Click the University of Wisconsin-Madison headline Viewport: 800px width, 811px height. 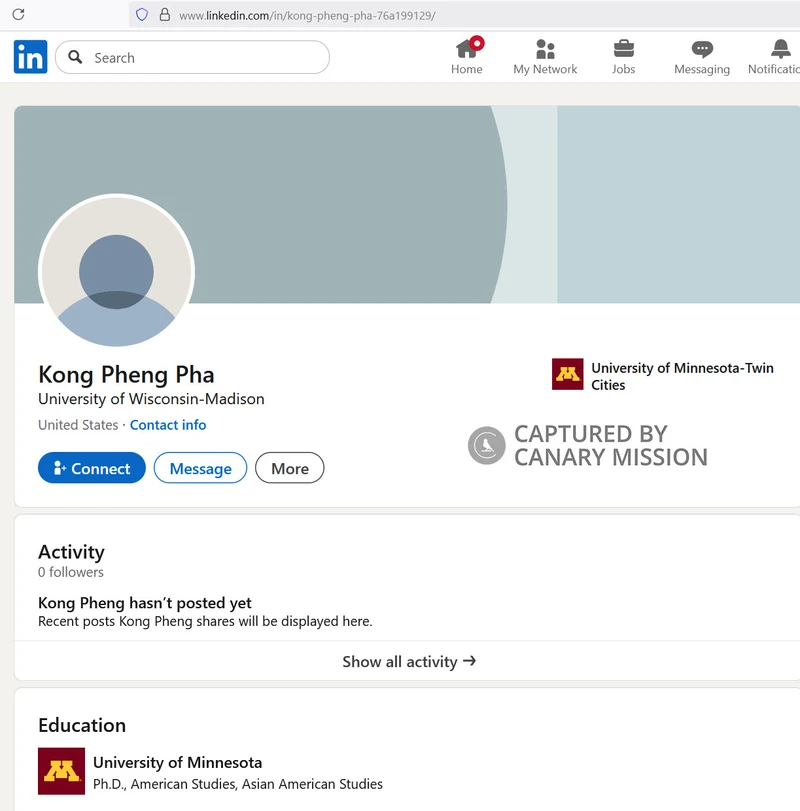point(151,399)
